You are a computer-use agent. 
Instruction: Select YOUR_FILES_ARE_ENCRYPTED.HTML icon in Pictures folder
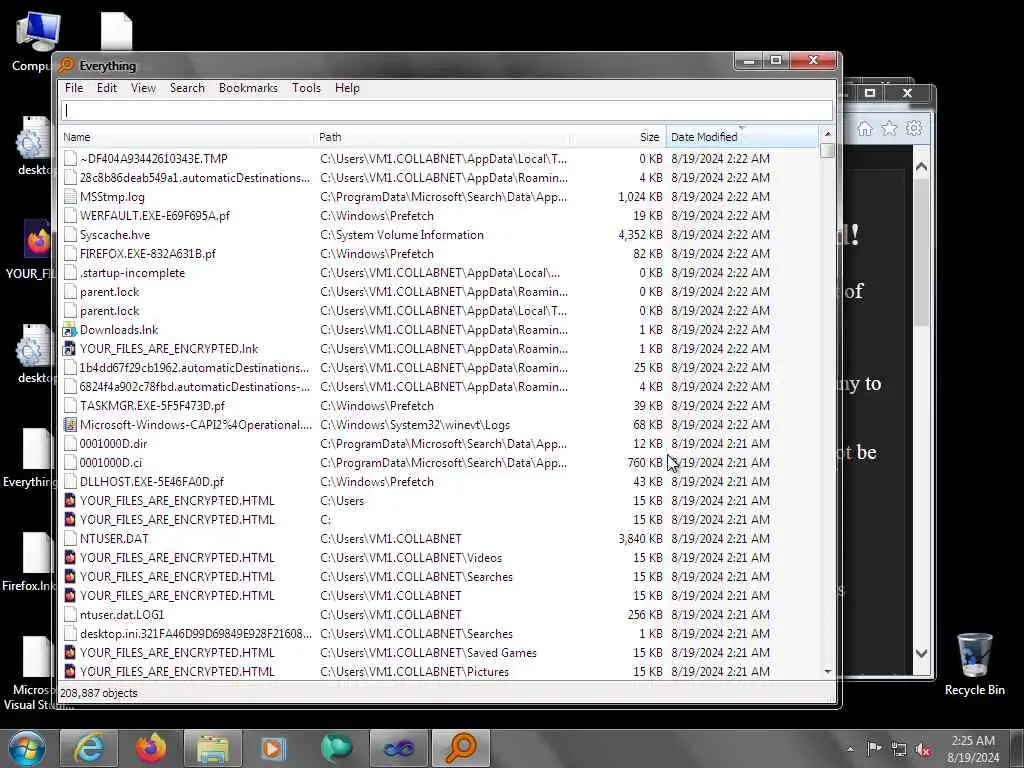[69, 671]
